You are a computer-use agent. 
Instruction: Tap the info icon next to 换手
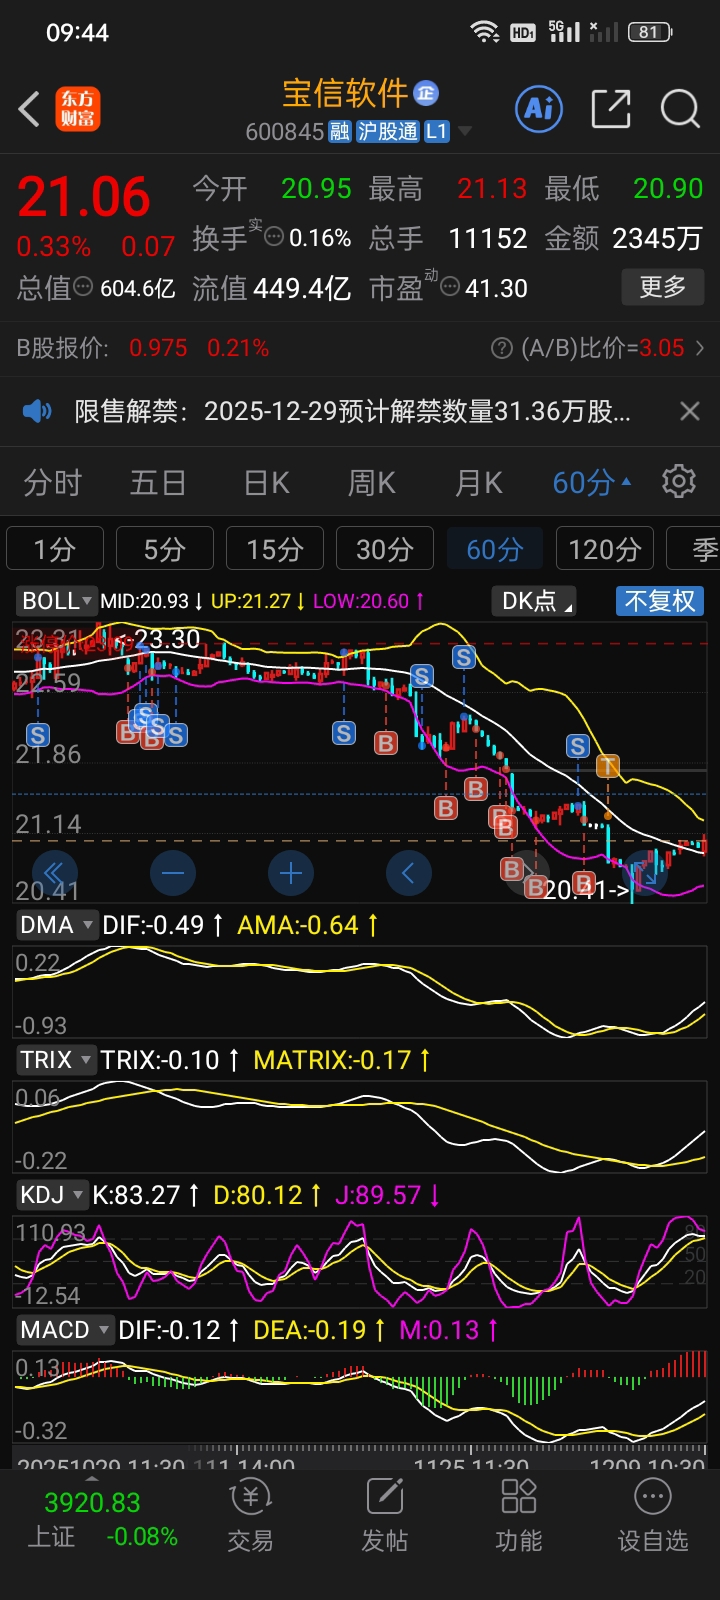(x=274, y=237)
